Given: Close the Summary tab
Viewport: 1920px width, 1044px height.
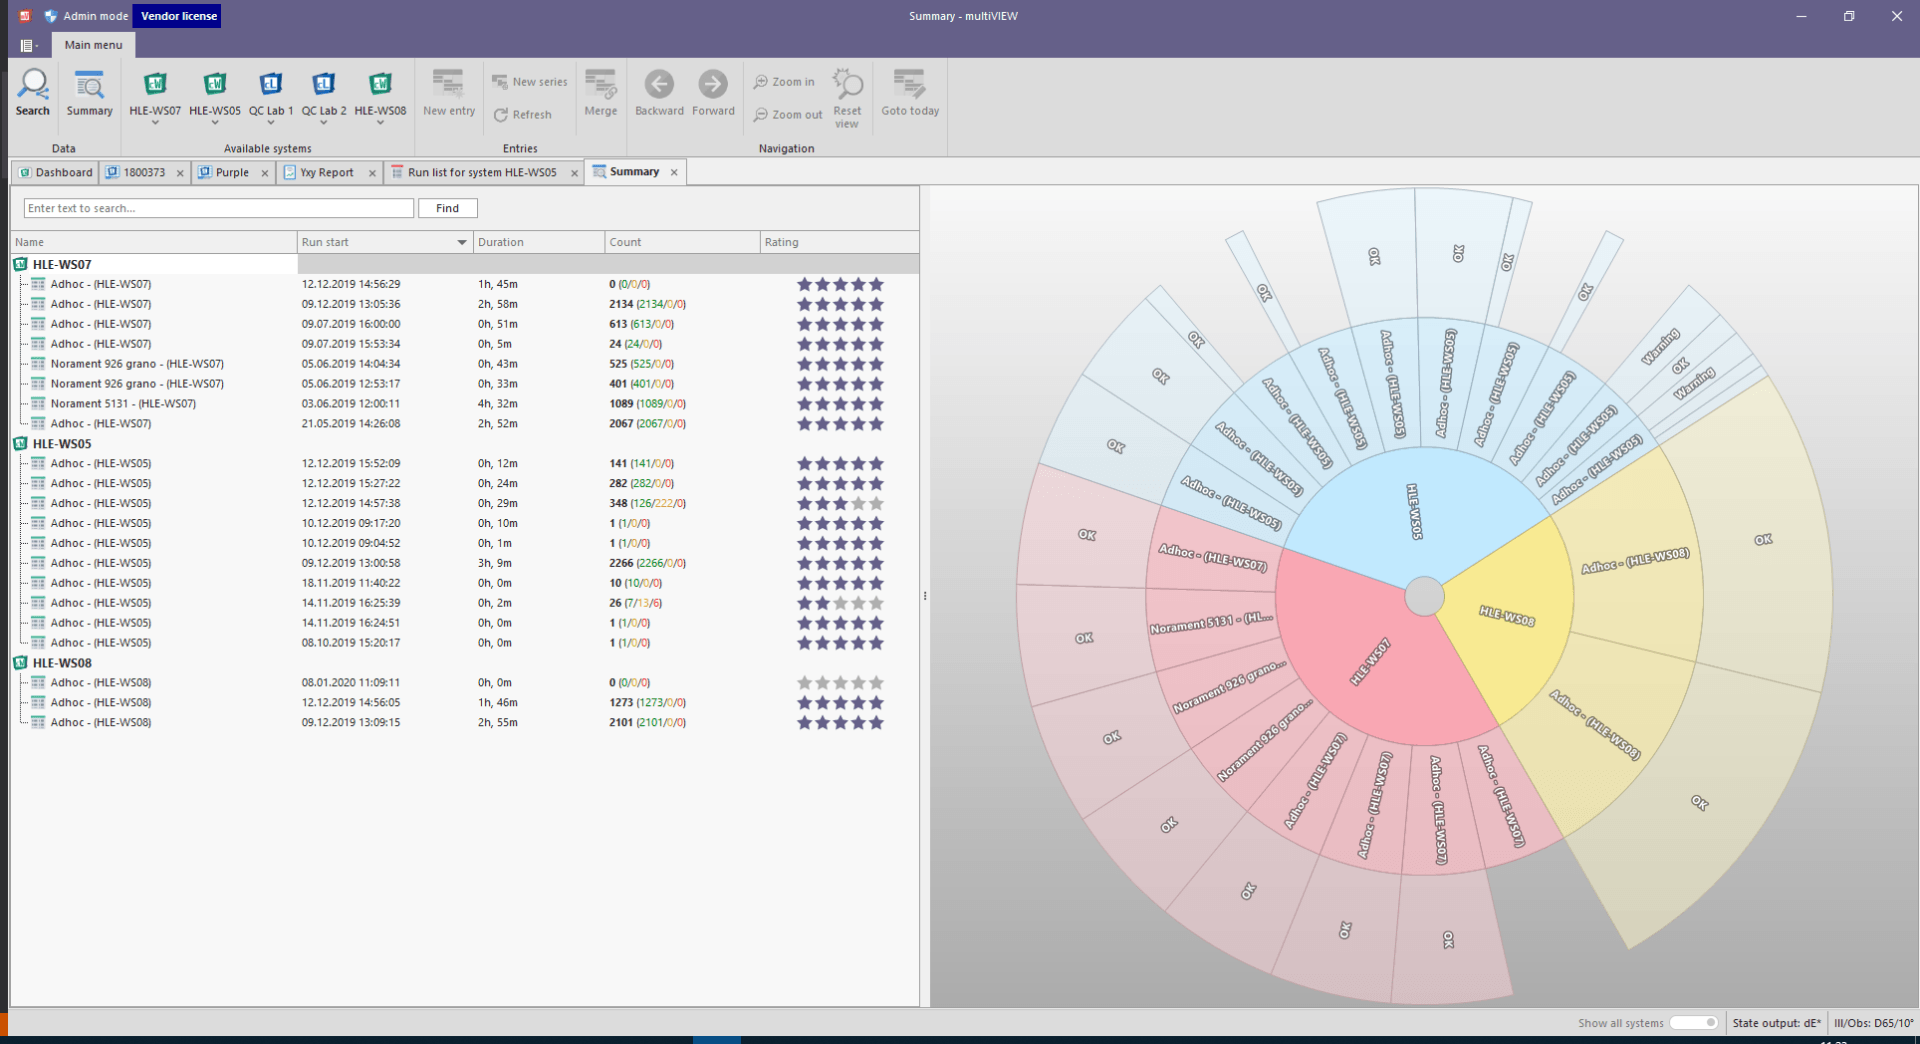Looking at the screenshot, I should (674, 172).
